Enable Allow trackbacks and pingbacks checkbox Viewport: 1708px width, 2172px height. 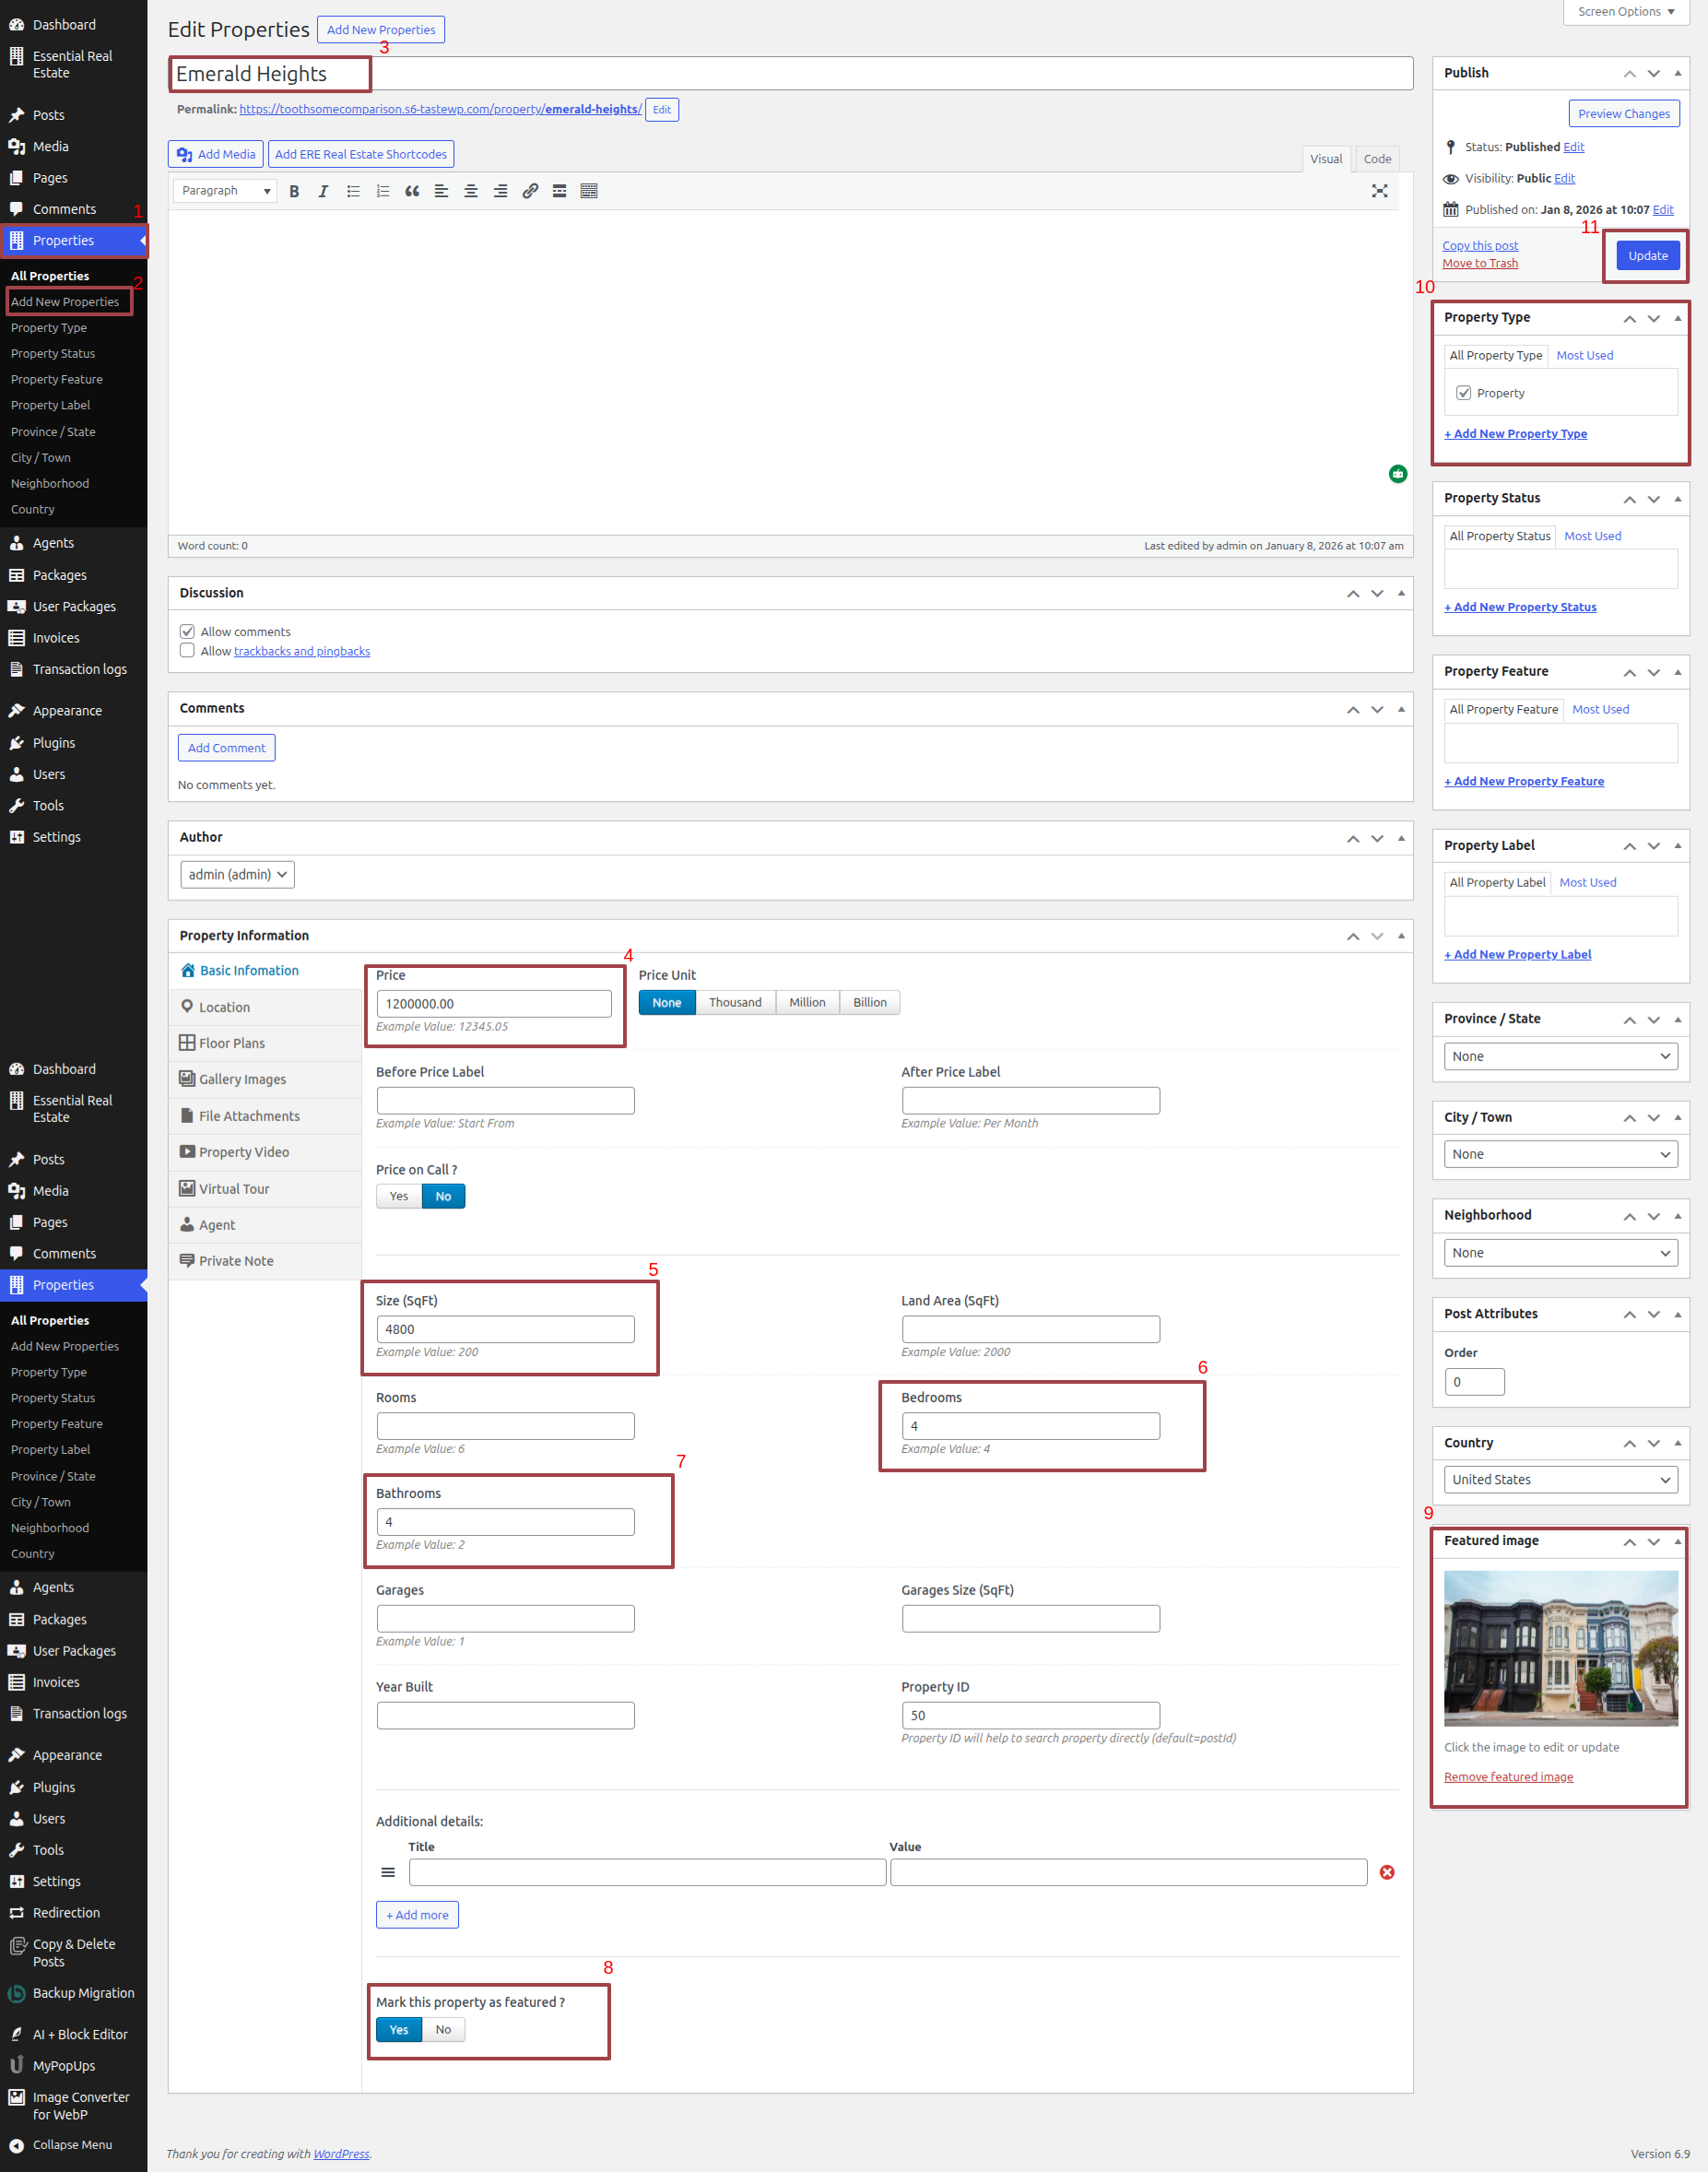(x=187, y=651)
